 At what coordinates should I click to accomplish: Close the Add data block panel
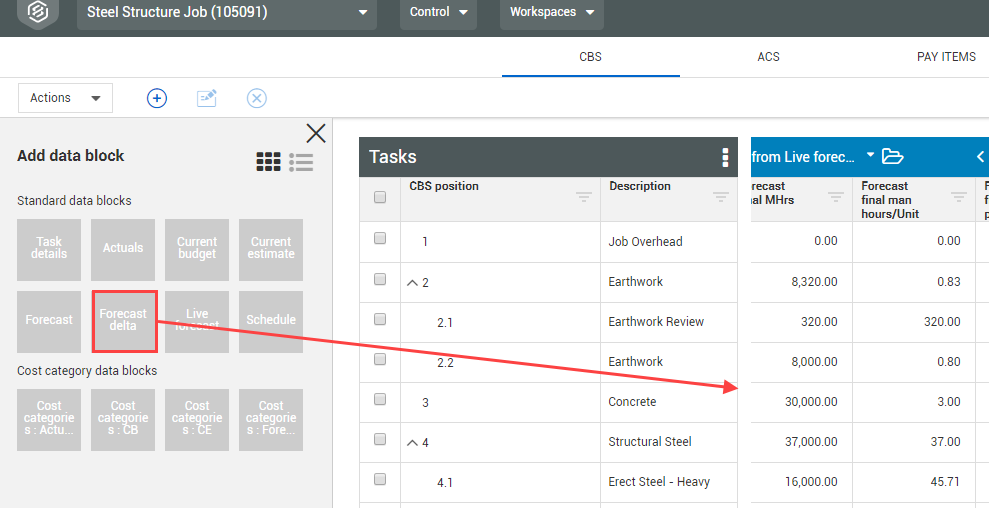click(316, 133)
